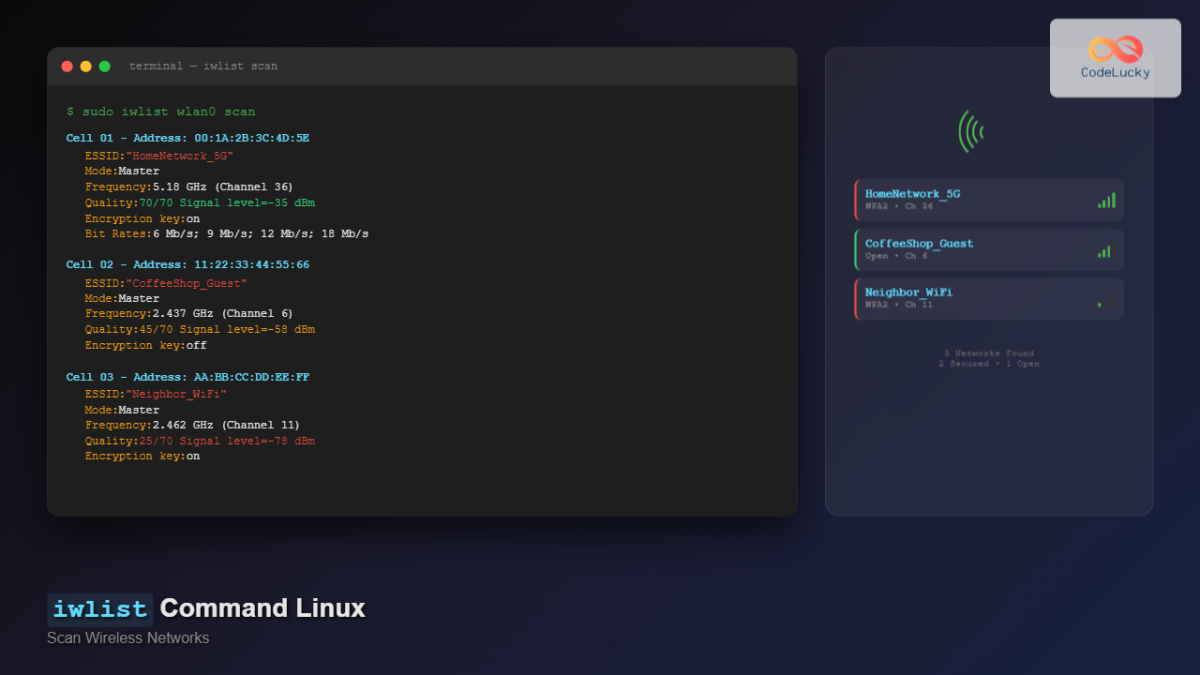
Task: Click the Scan Wireless Networks subtitle
Action: pyautogui.click(x=128, y=637)
